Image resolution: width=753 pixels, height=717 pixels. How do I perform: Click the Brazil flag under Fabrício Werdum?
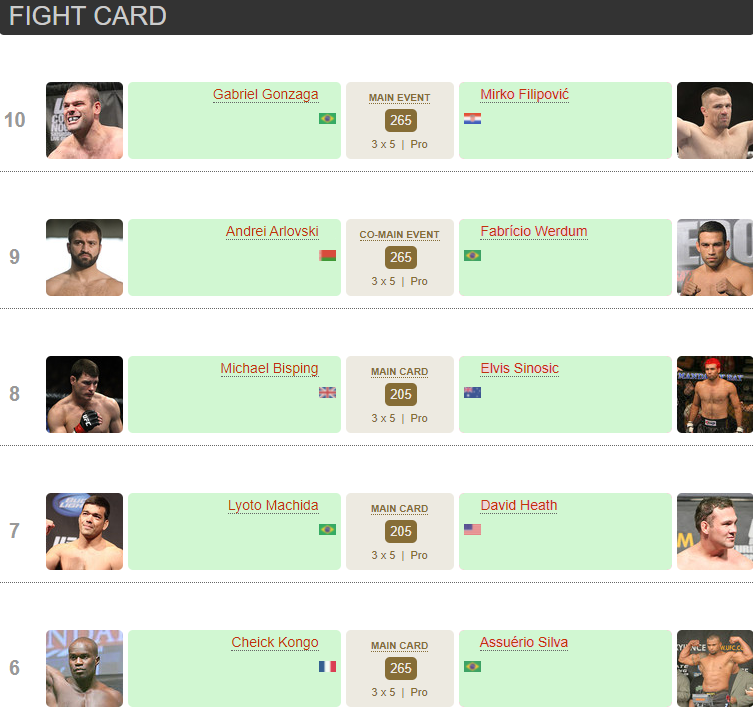[x=472, y=255]
